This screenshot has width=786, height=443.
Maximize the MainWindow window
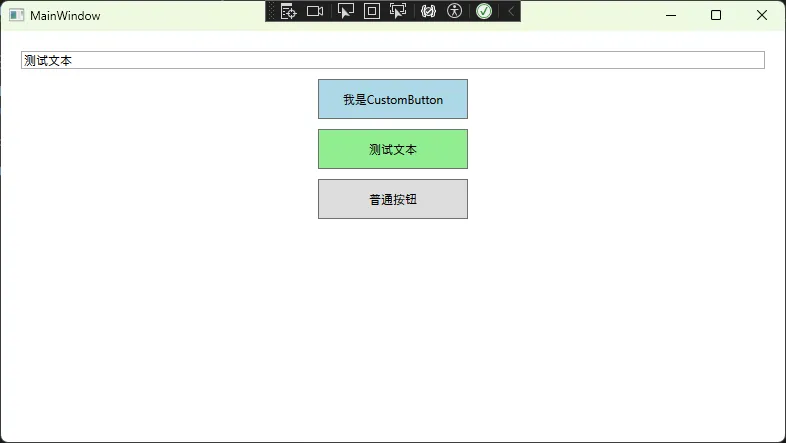(x=716, y=15)
